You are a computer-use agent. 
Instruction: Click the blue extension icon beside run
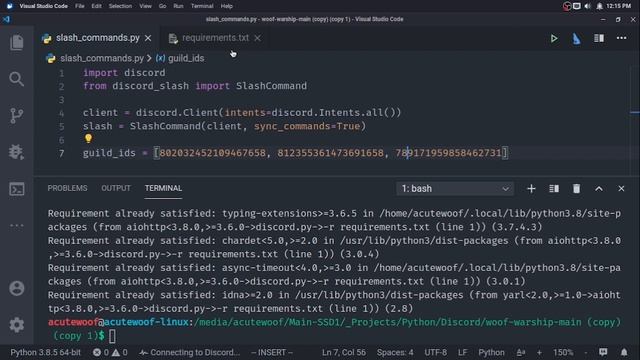click(576, 38)
